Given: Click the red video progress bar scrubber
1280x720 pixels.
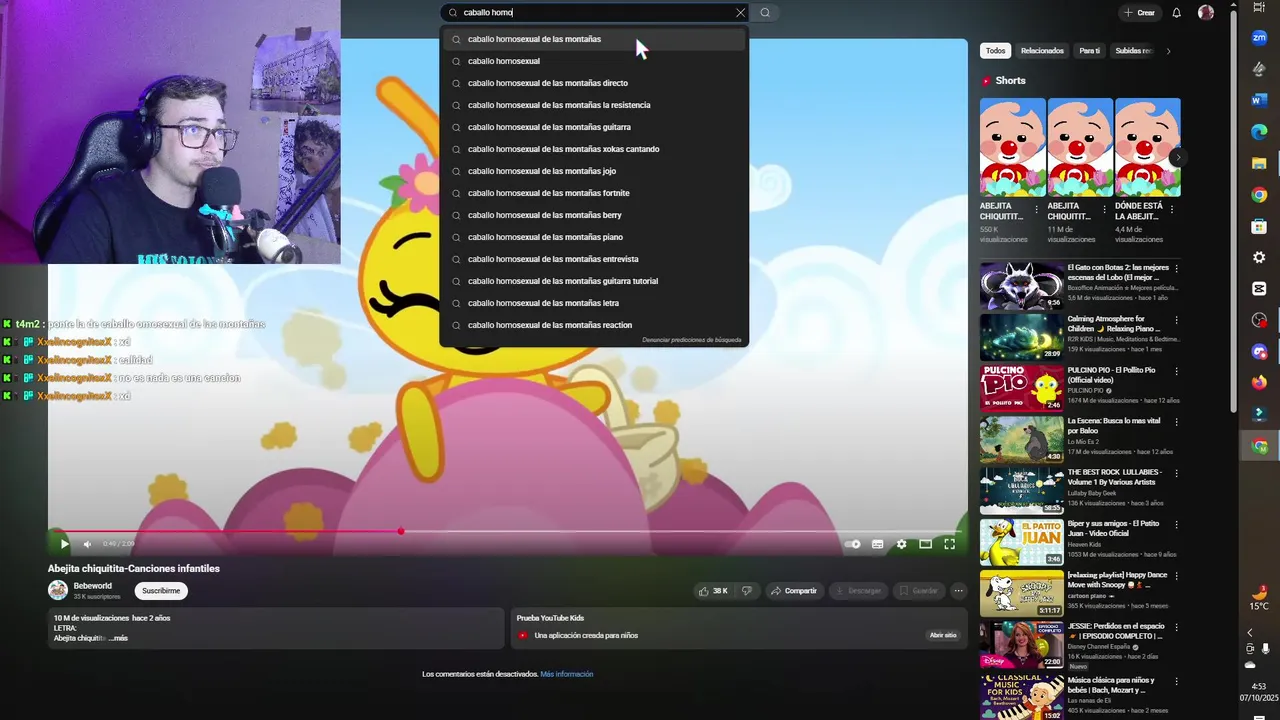Looking at the screenshot, I should (x=401, y=531).
